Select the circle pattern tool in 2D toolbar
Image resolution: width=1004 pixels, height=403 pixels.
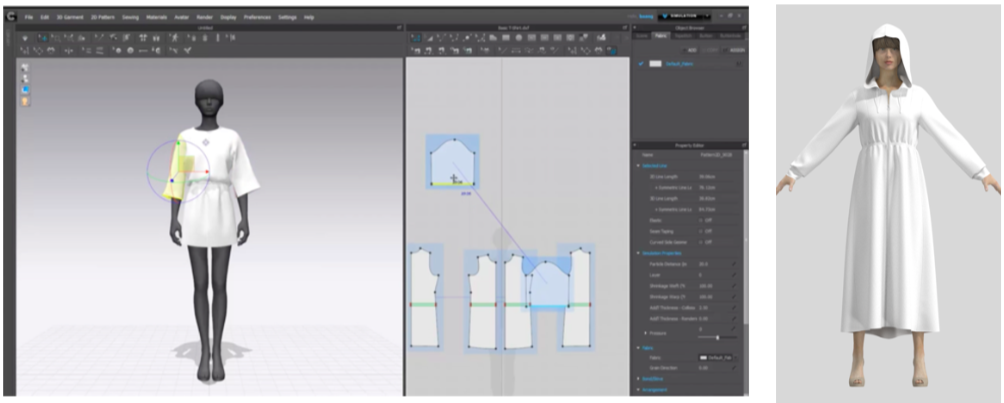pos(518,38)
